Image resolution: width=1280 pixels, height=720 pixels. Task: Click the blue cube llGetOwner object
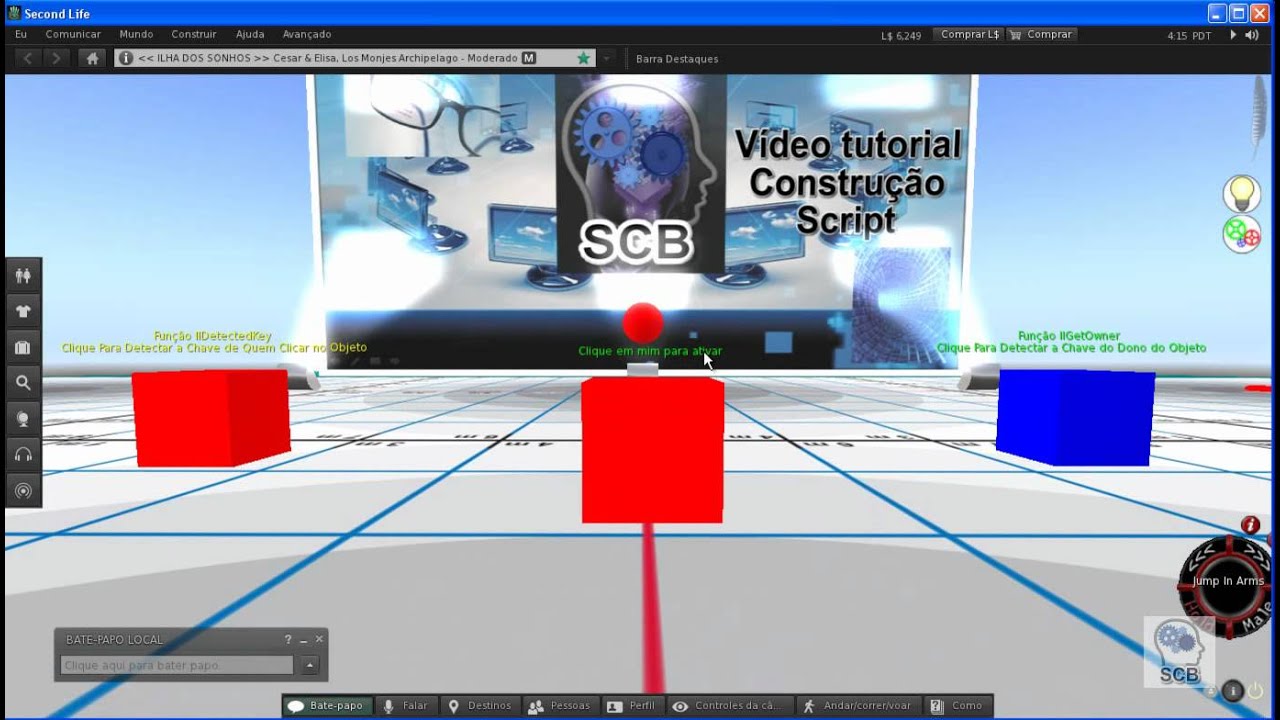[1075, 417]
